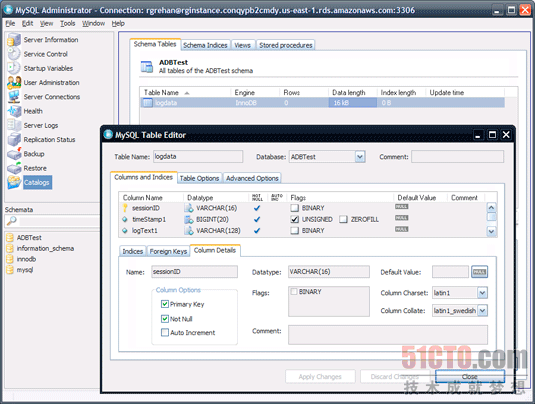Click the column Name field showing sessionID
Screen dimensions: 535x404
[194, 272]
